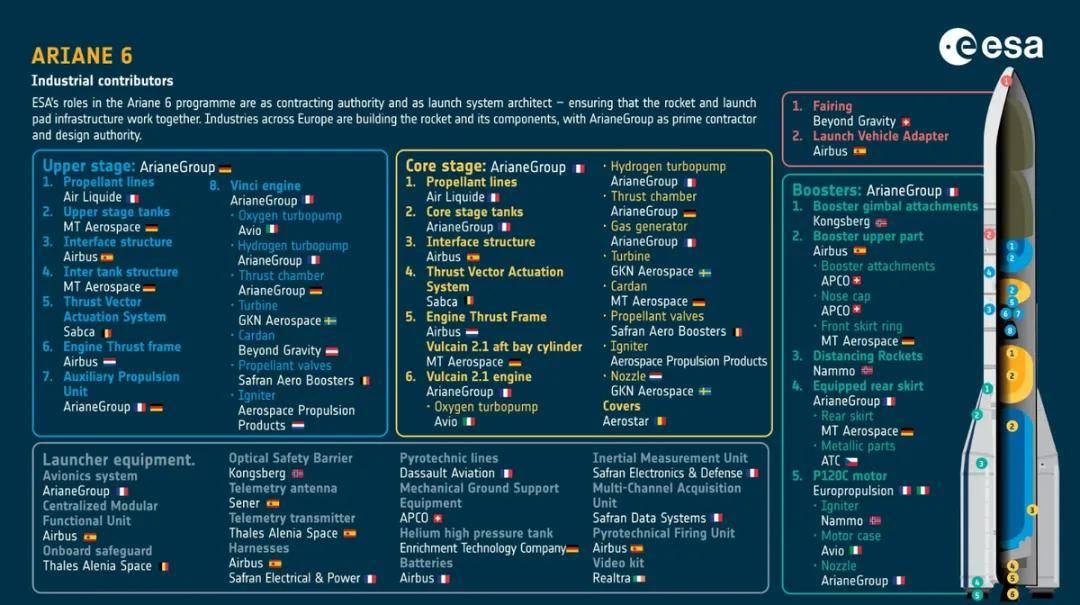
Task: Click the Fairing label
Action: click(x=832, y=106)
